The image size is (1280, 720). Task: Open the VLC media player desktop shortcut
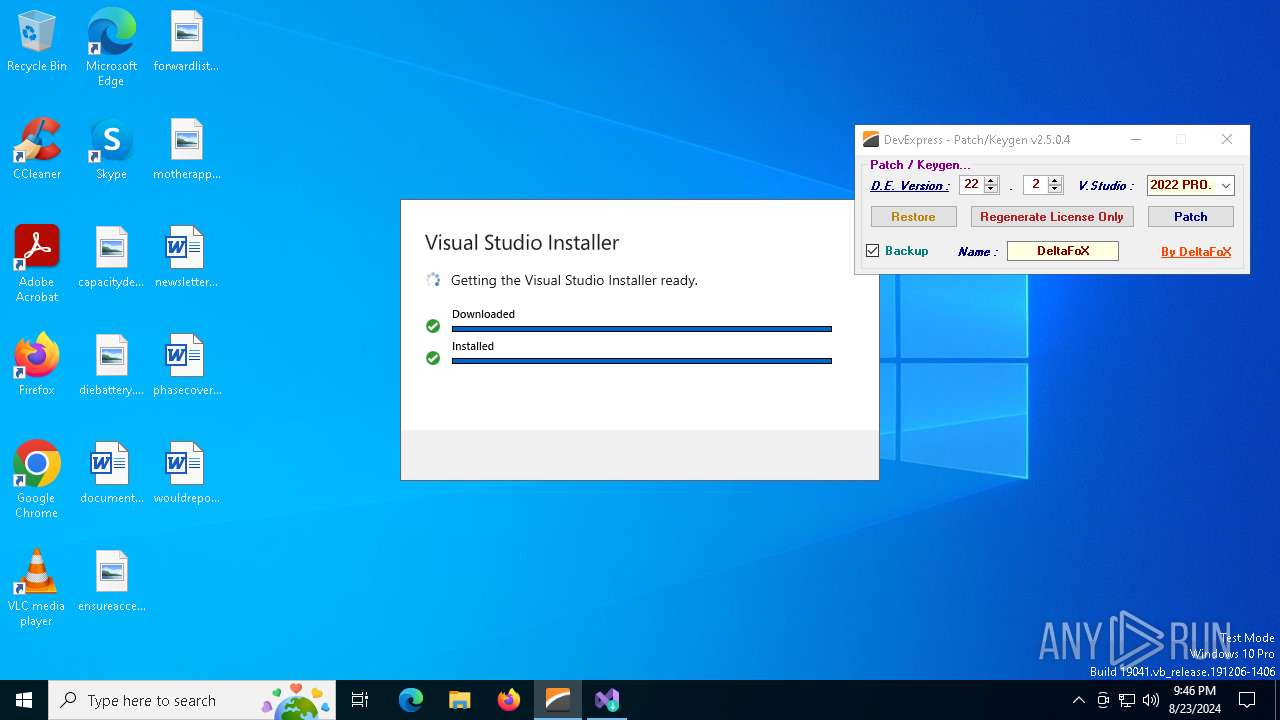[37, 588]
